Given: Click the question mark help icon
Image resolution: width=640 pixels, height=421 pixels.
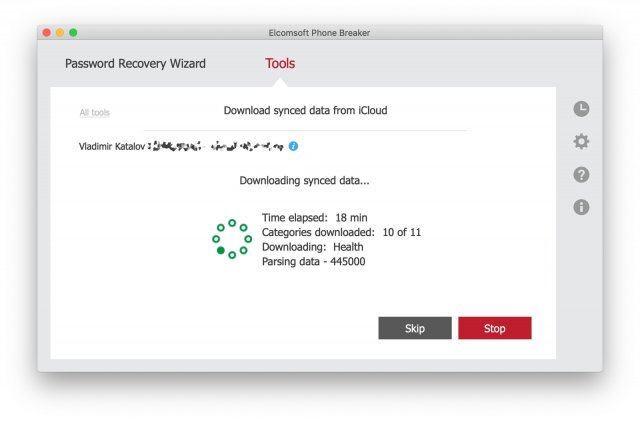Looking at the screenshot, I should [581, 175].
